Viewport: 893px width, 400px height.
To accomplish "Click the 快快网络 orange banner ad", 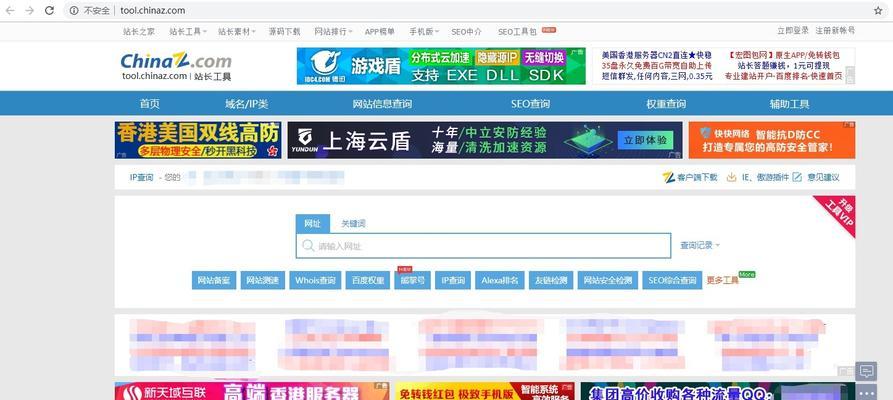I will coord(772,140).
